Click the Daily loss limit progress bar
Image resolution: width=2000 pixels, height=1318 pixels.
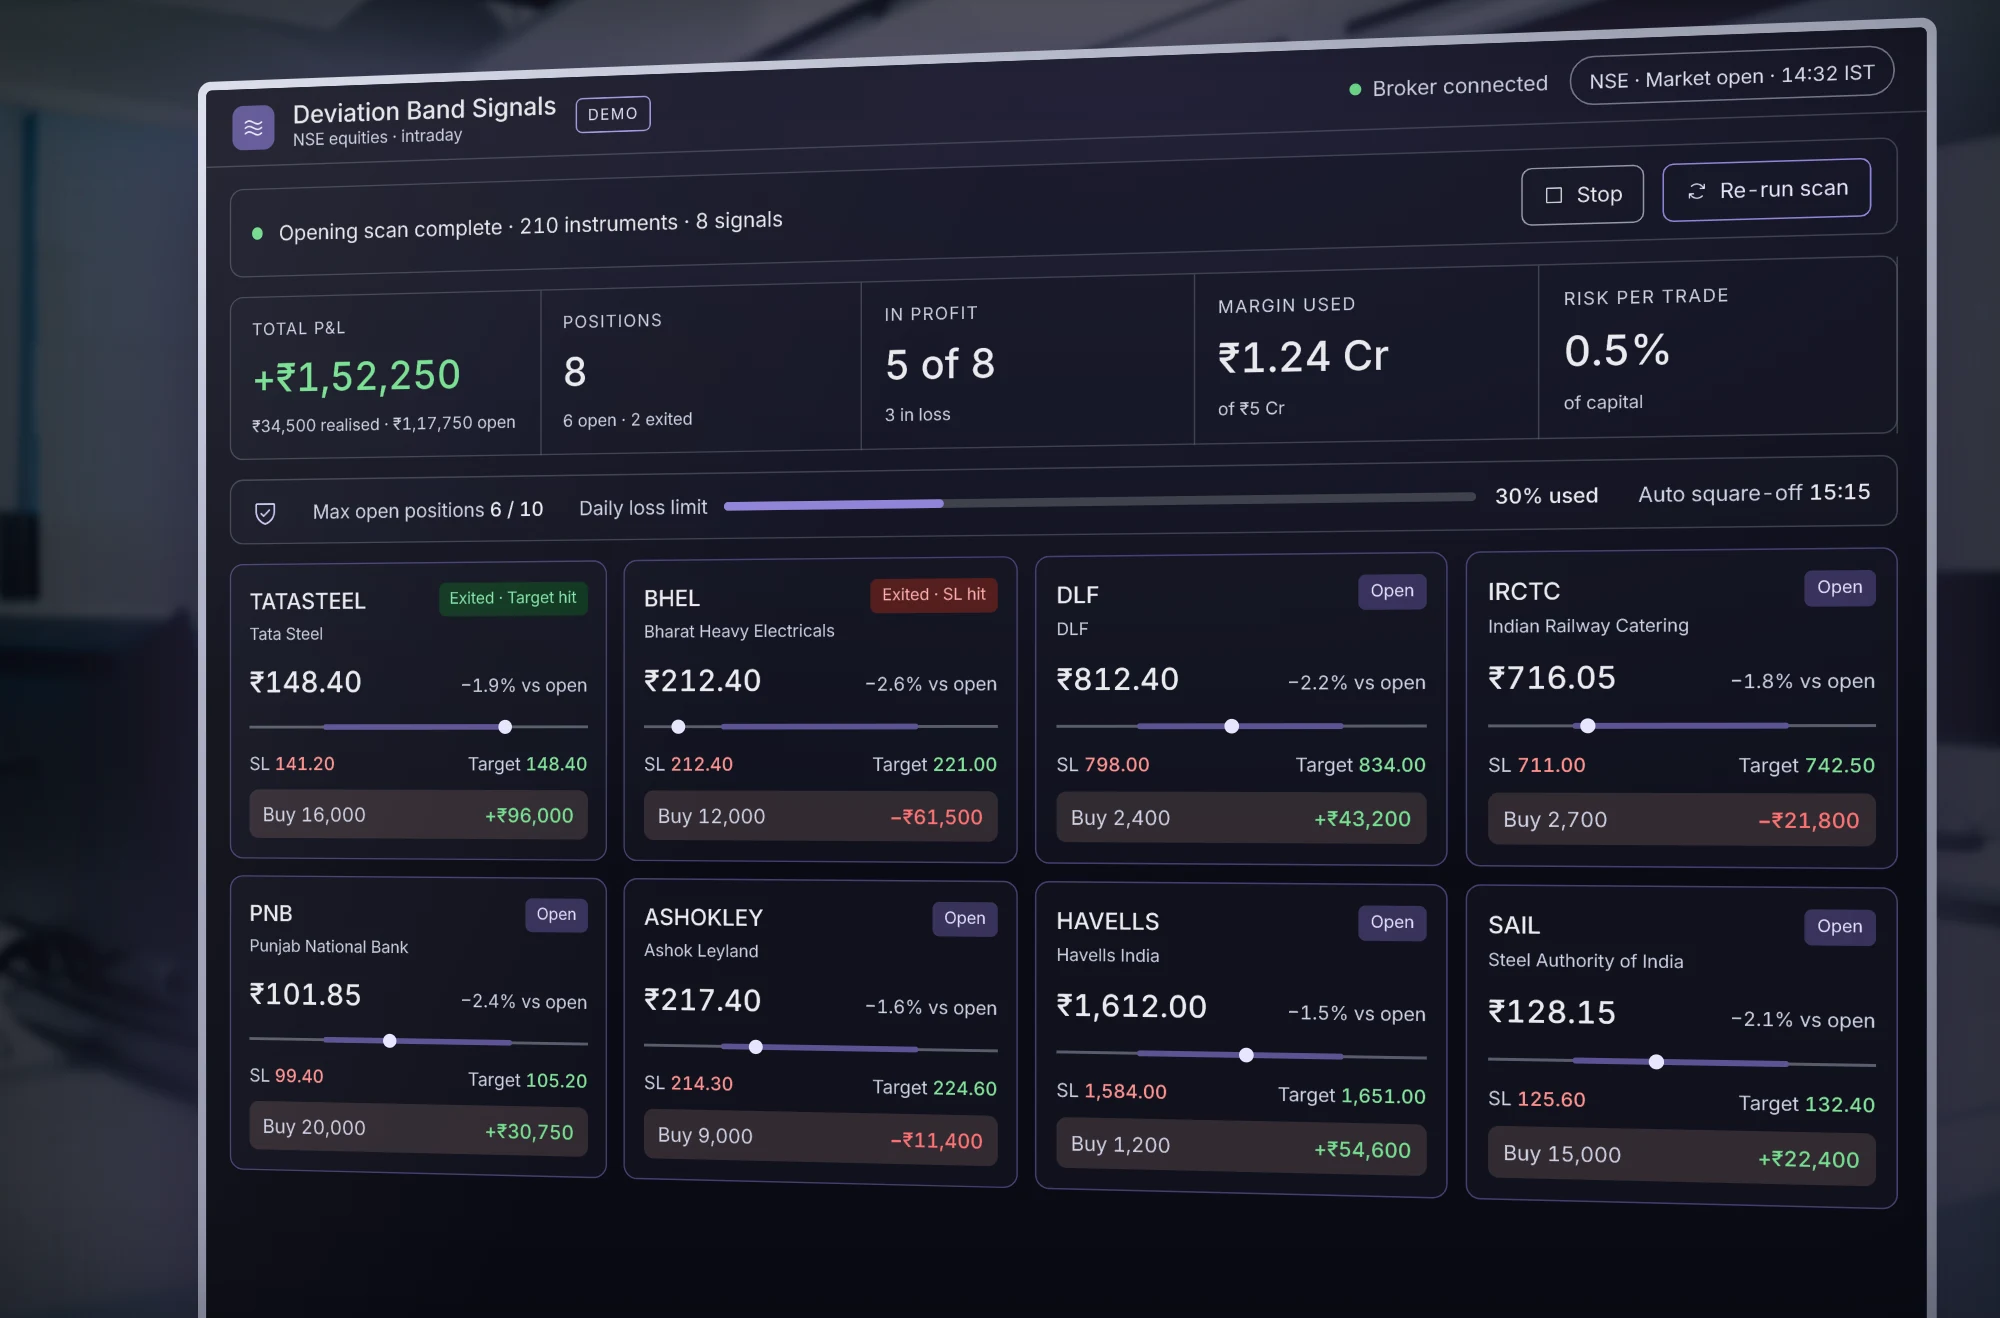pyautogui.click(x=1099, y=500)
